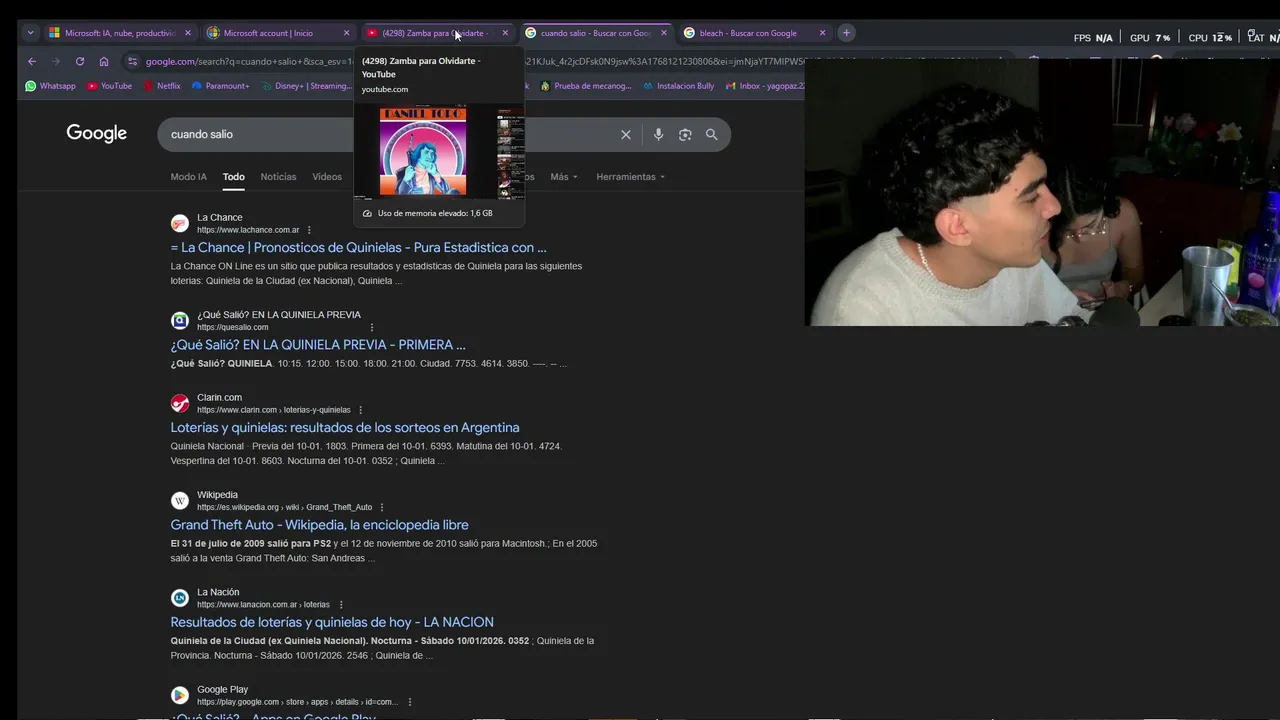1280x720 pixels.
Task: Close the Microsoft account tab
Action: tap(346, 33)
